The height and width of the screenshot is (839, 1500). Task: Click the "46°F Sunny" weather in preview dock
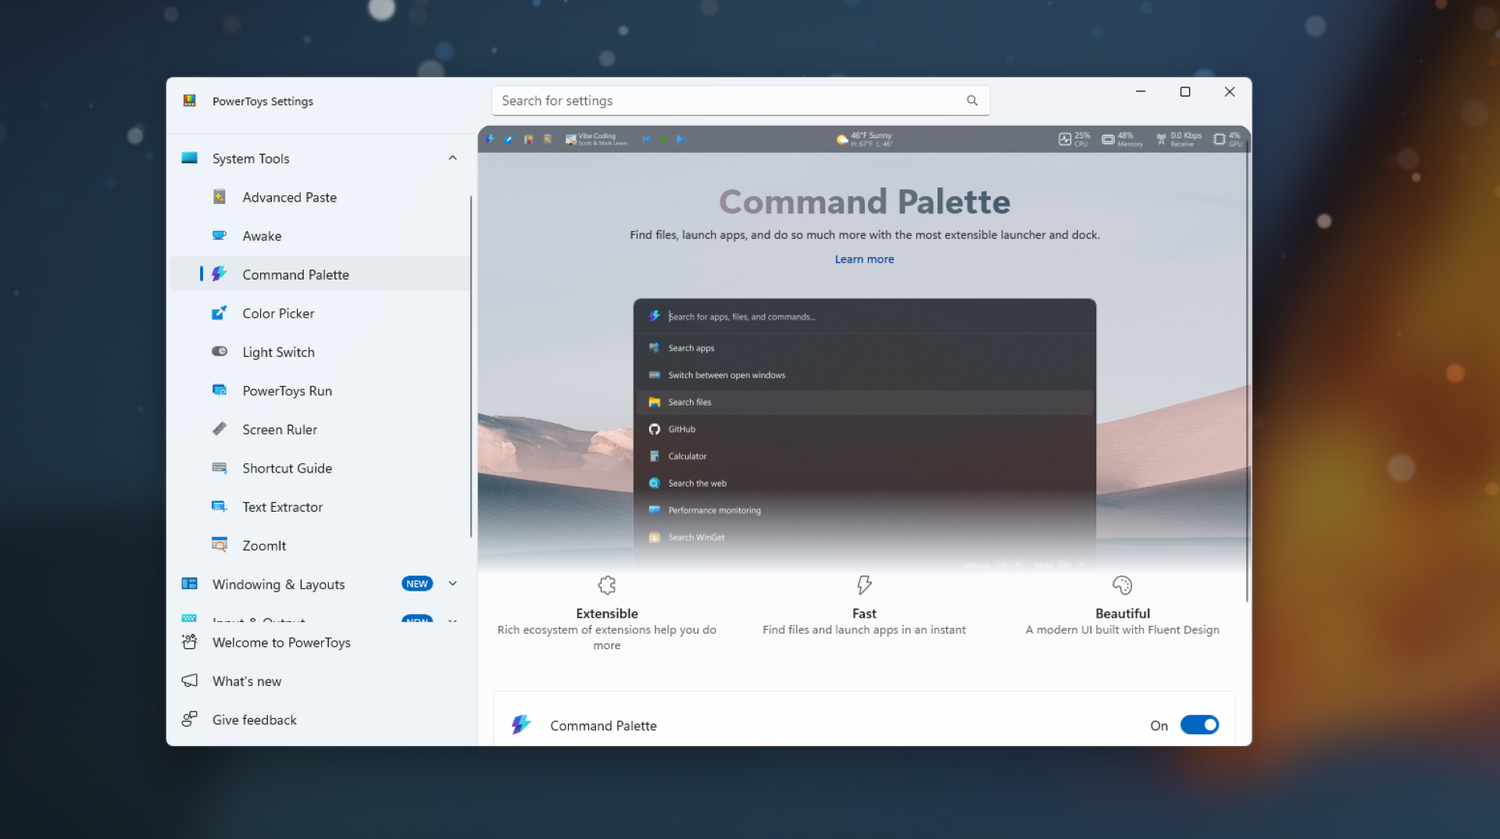click(864, 139)
